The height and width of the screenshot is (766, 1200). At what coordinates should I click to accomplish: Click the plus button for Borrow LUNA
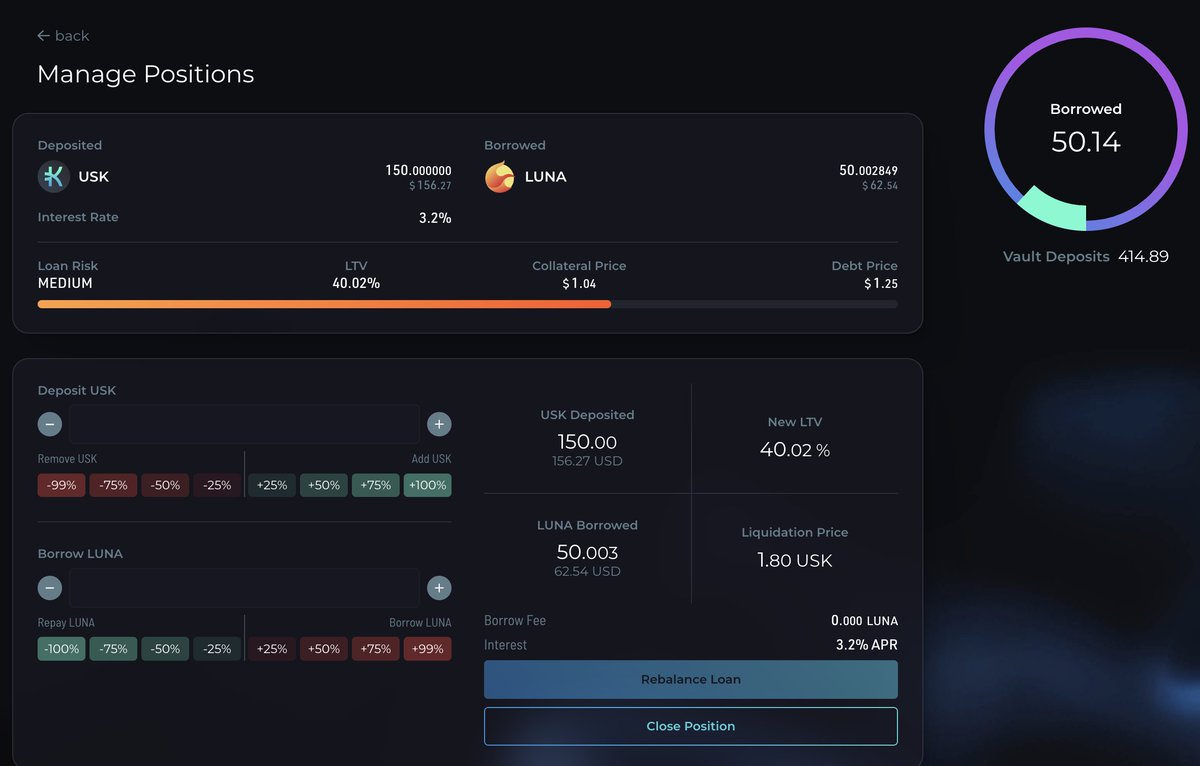point(439,588)
